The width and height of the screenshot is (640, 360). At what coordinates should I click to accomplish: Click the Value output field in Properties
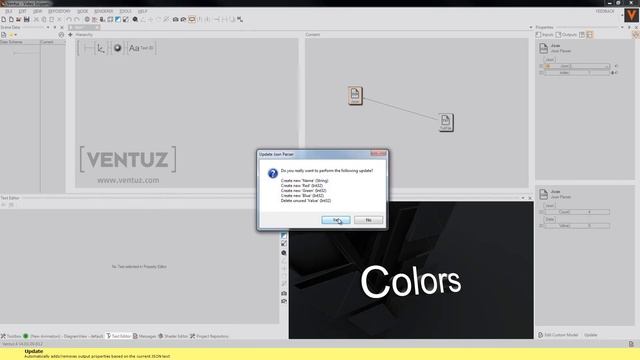[577, 225]
